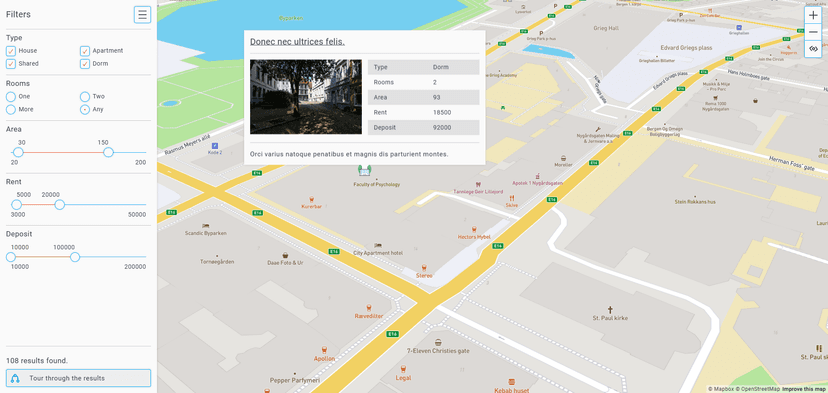Click the Kode 2 museum icon
Viewport: 828px width, 393px height.
tap(214, 145)
